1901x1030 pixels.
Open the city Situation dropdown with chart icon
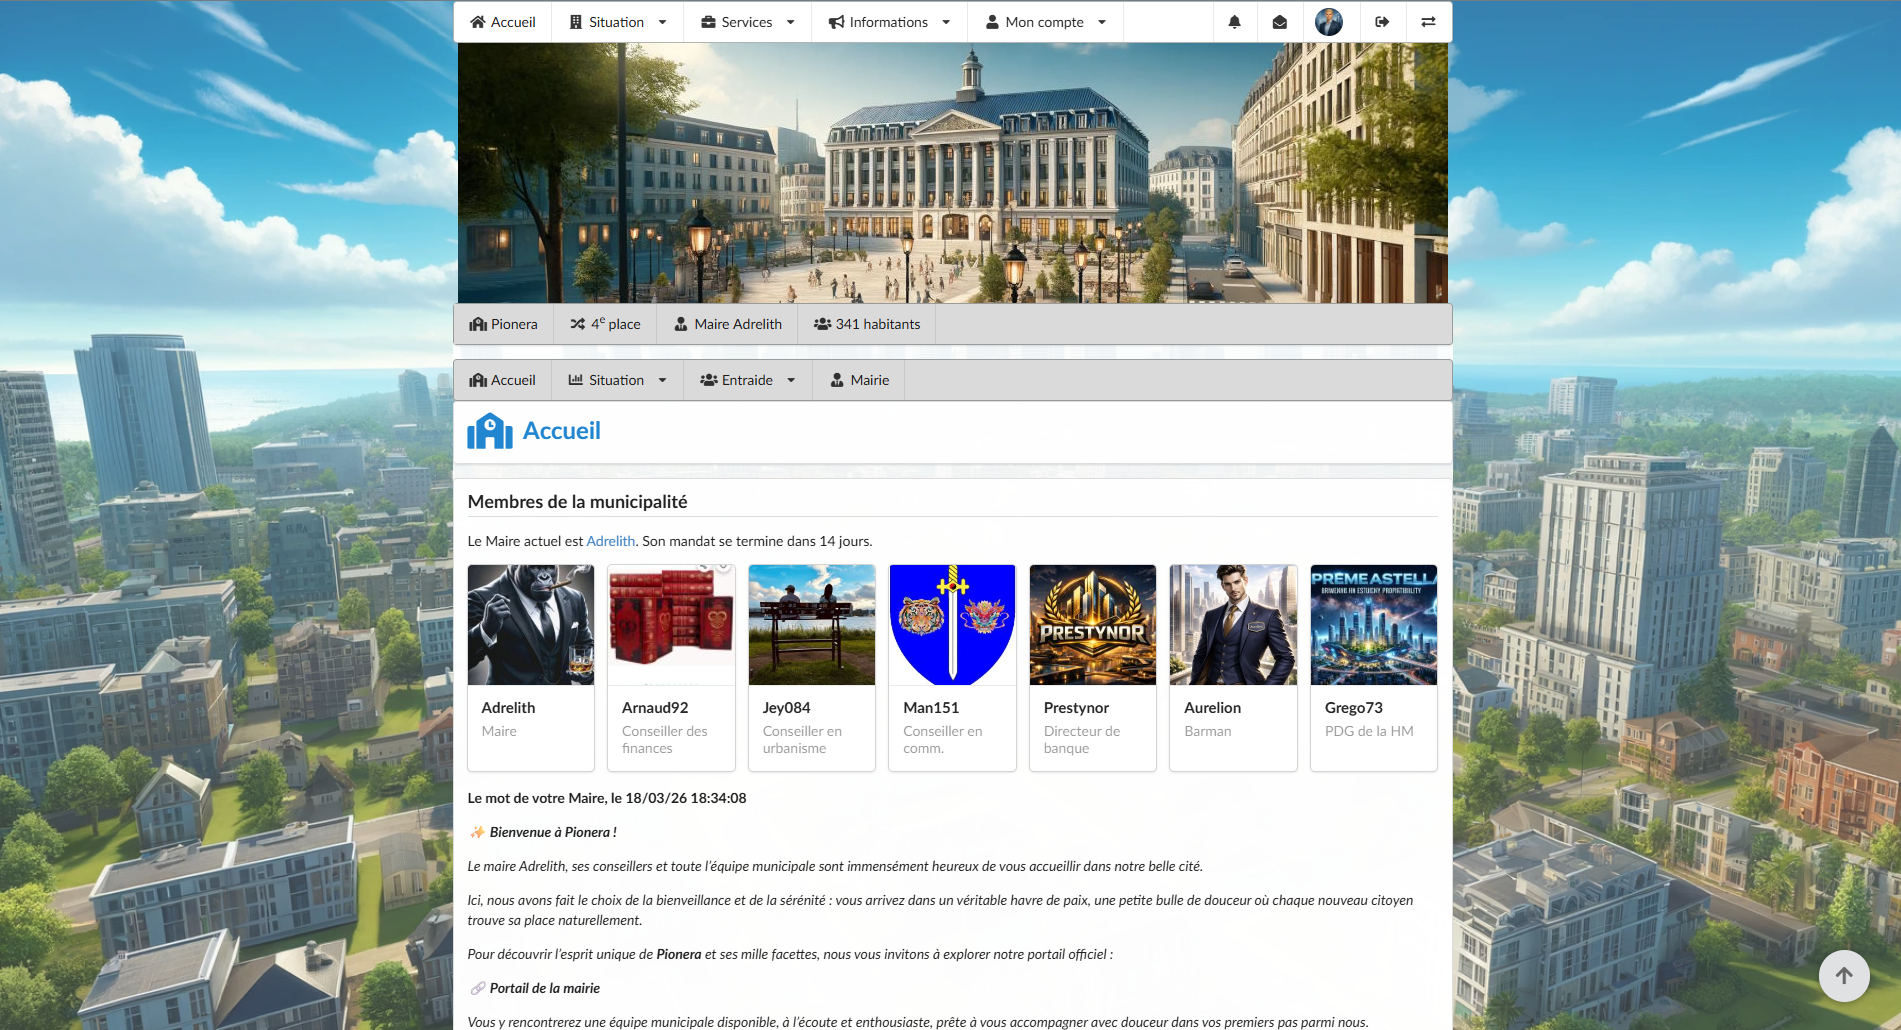617,380
